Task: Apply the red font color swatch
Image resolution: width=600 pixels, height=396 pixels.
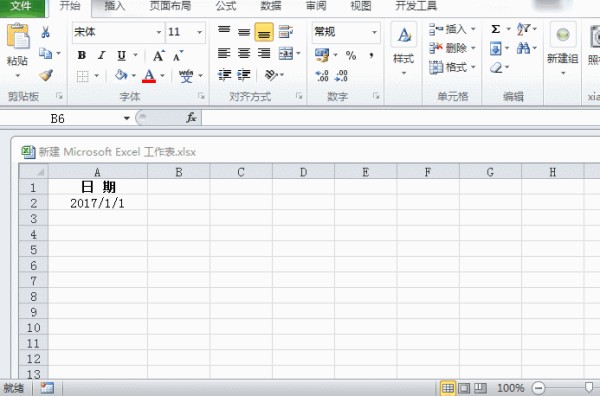Action: click(x=149, y=75)
